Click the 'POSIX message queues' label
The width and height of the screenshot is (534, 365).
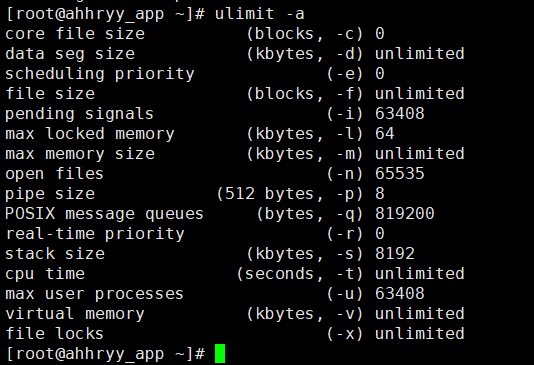[x=104, y=214]
